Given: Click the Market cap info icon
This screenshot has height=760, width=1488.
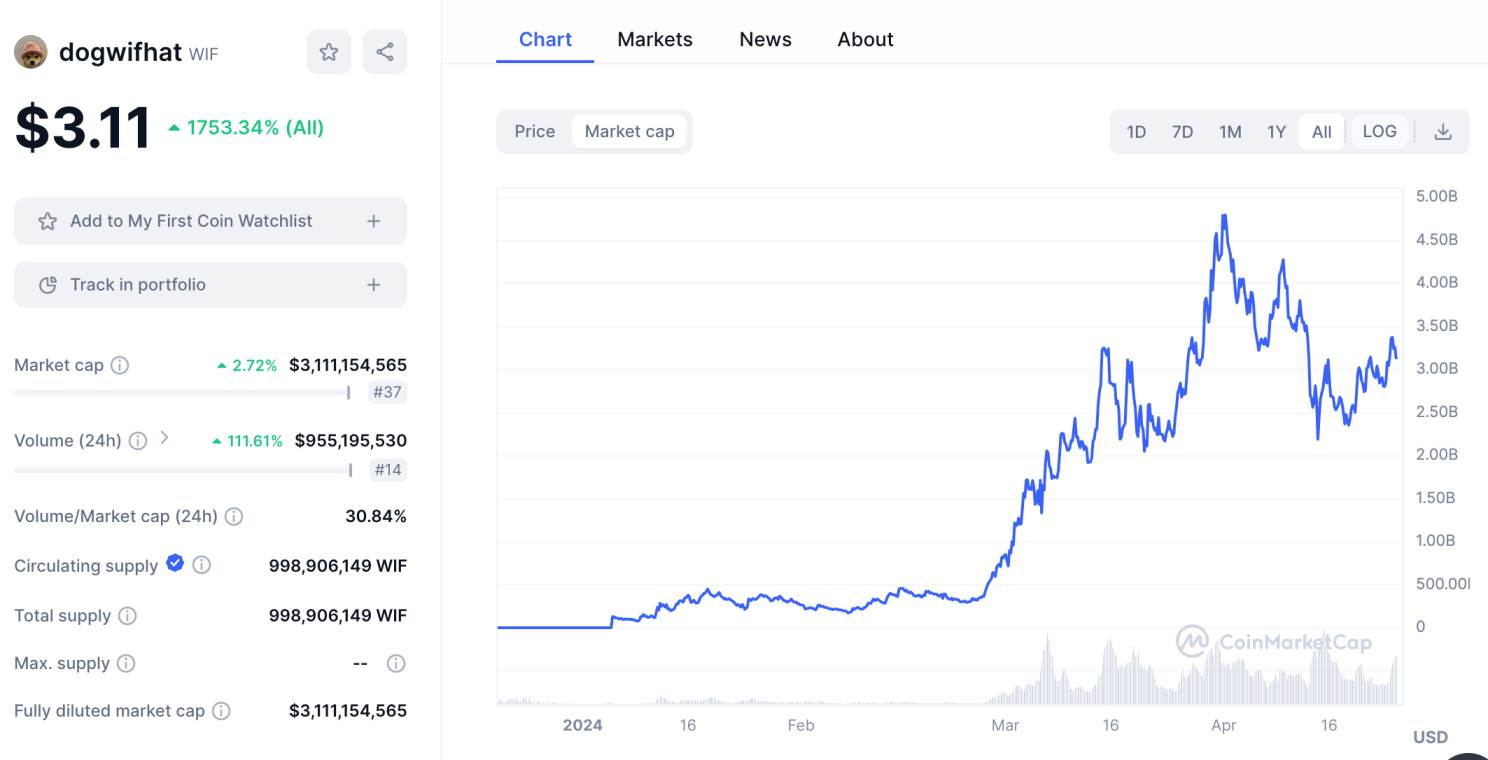Looking at the screenshot, I should [x=120, y=365].
